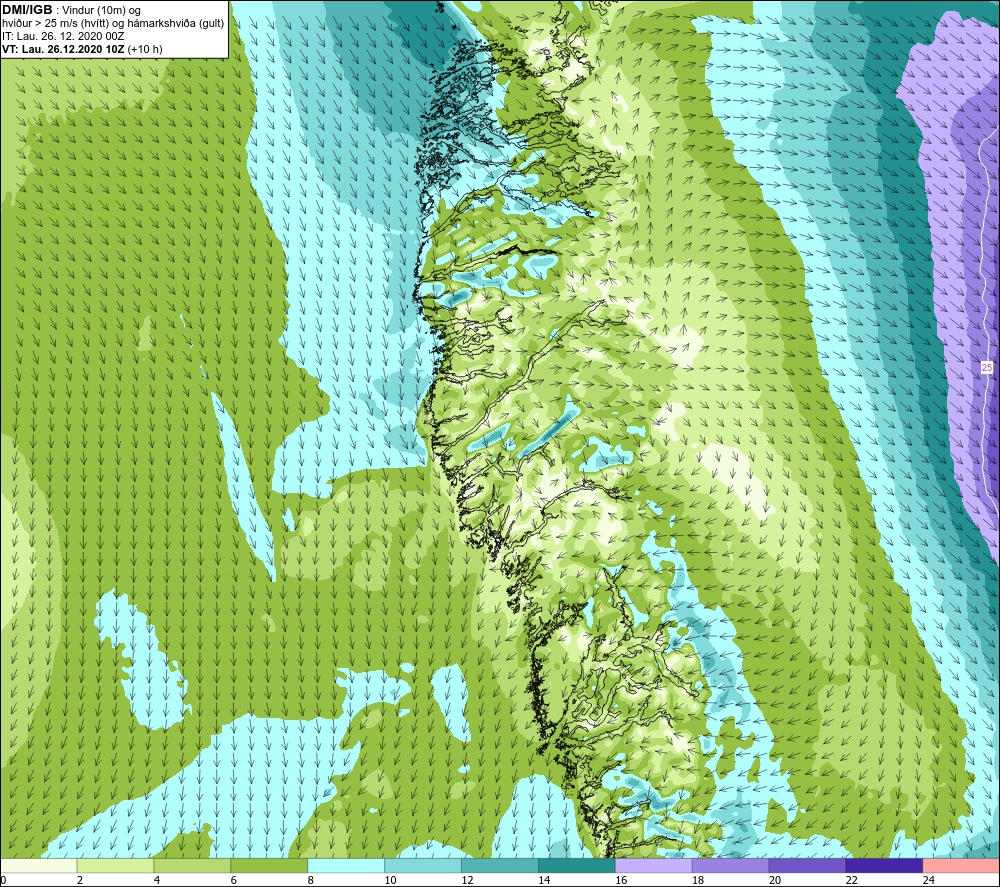Click the '(+10 h)' forecast offset text

[145, 49]
